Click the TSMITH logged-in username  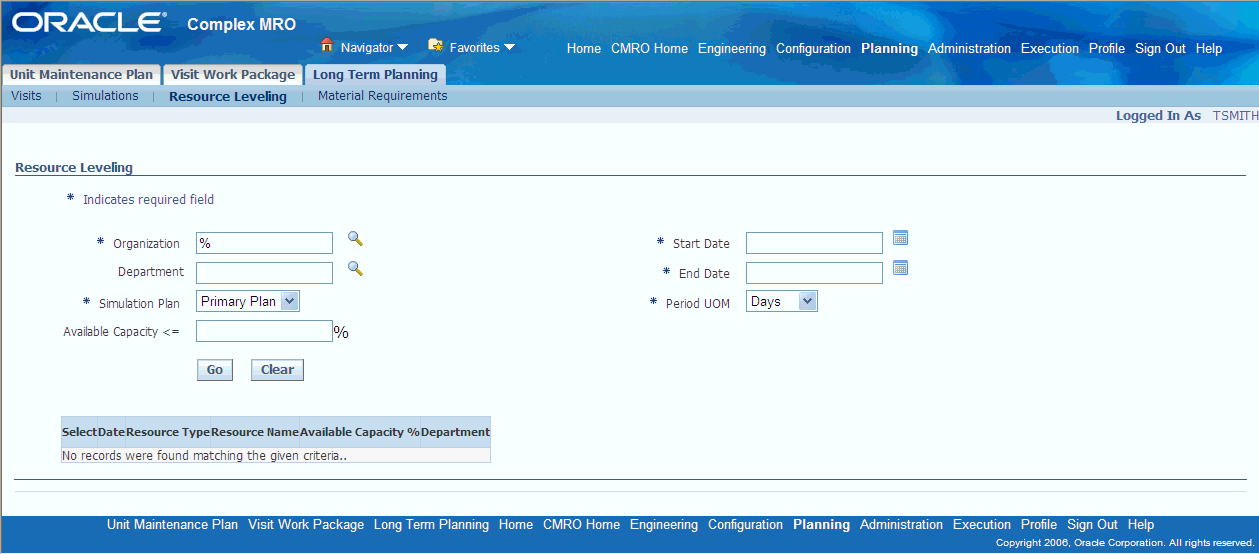(x=1235, y=116)
